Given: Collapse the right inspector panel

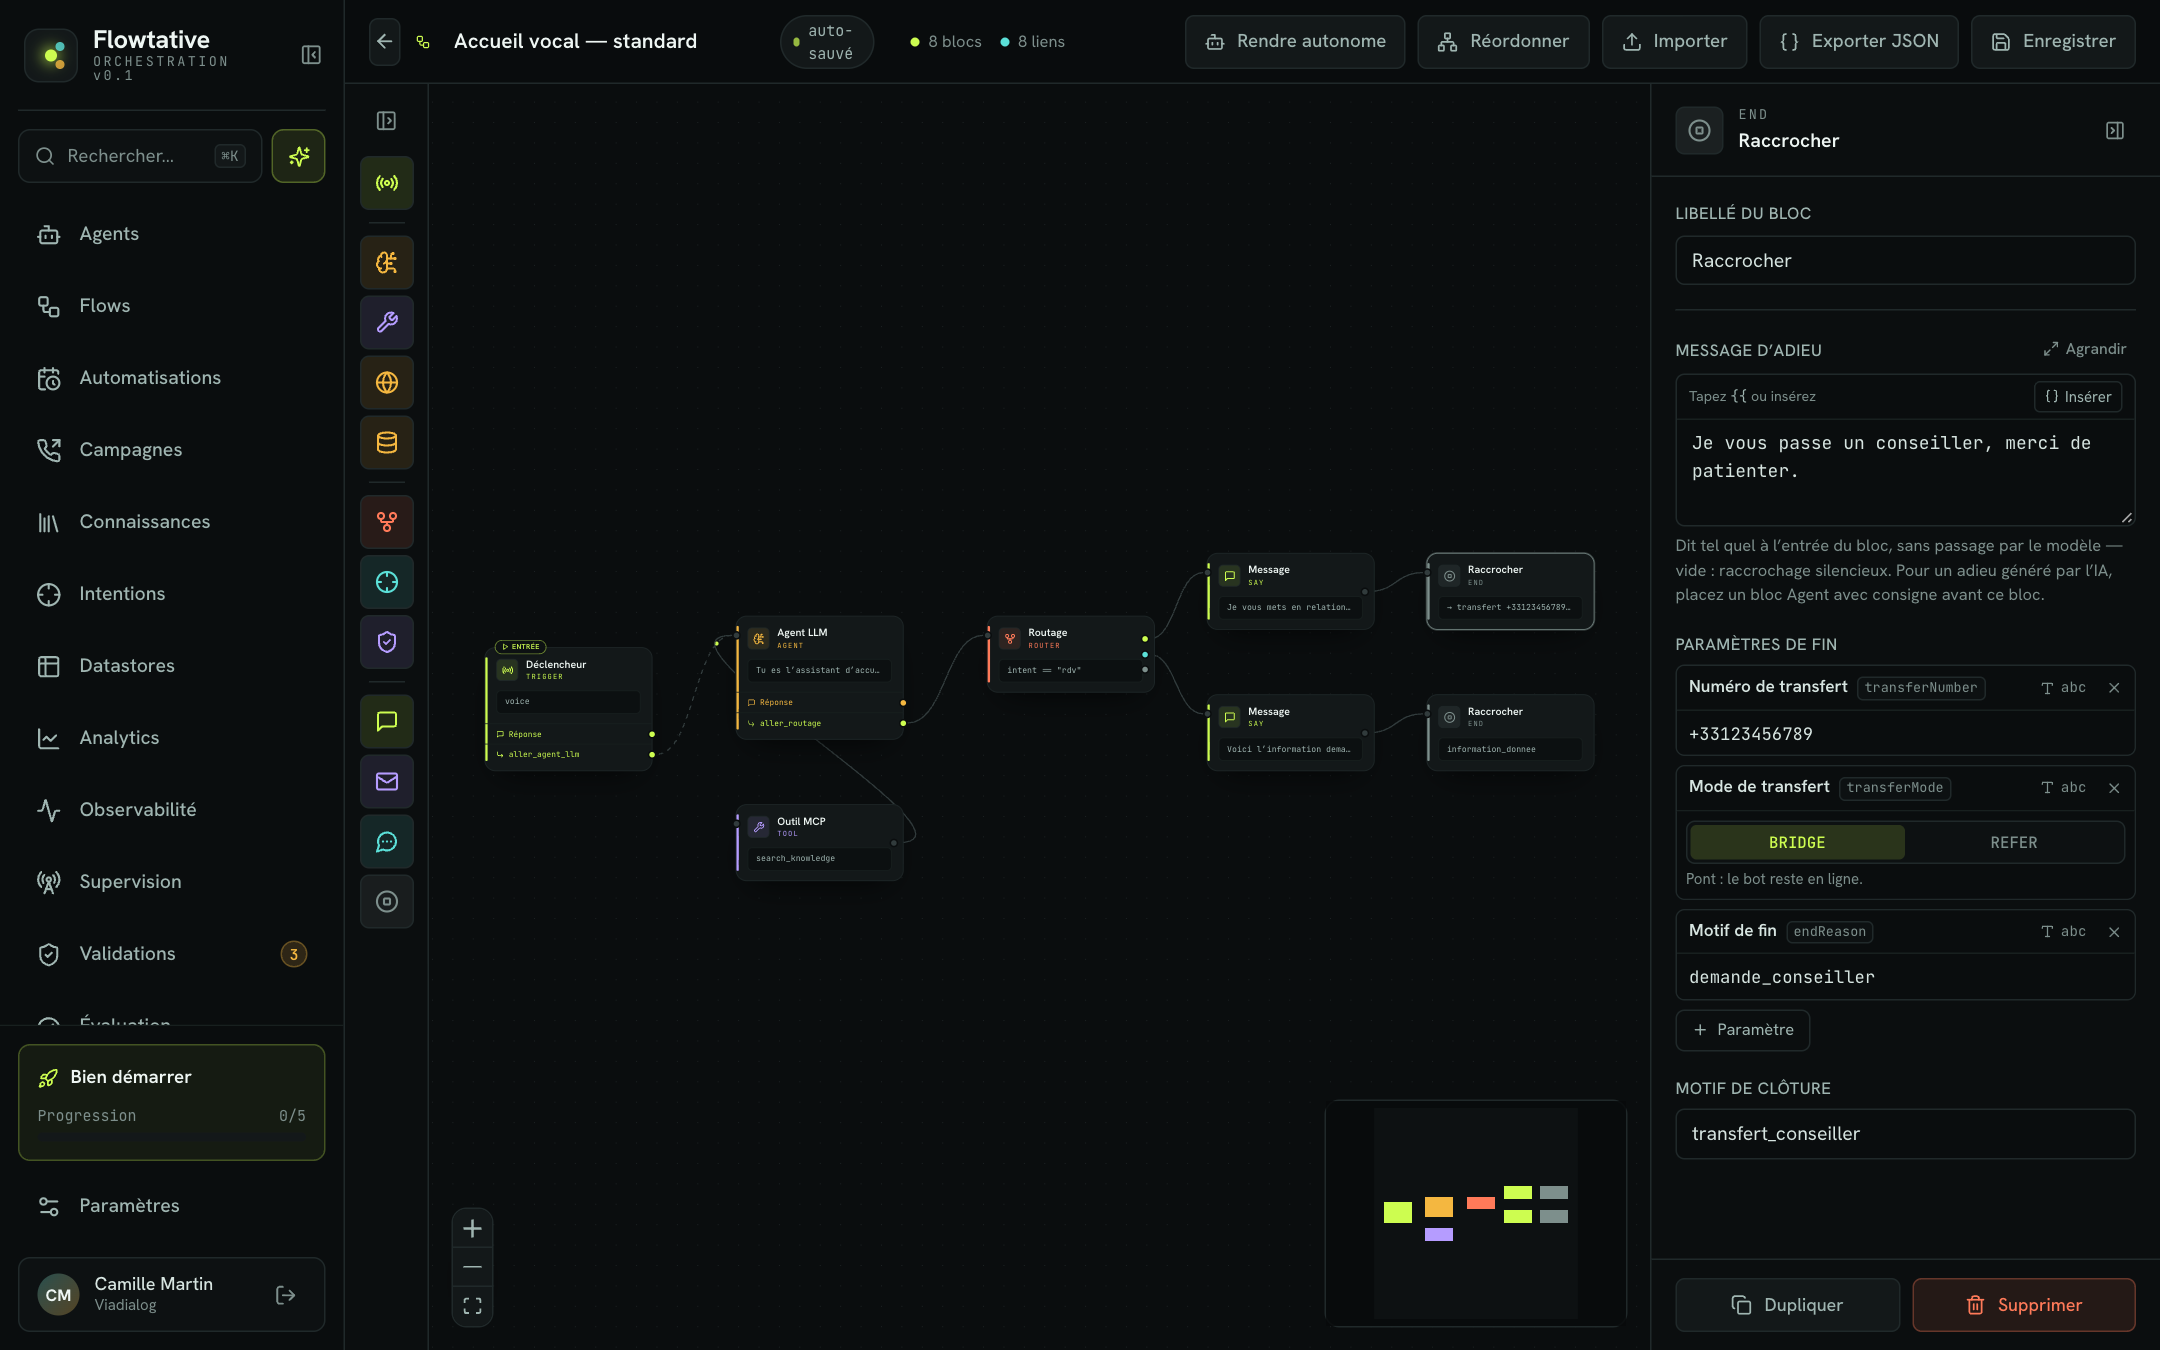Looking at the screenshot, I should (2115, 131).
